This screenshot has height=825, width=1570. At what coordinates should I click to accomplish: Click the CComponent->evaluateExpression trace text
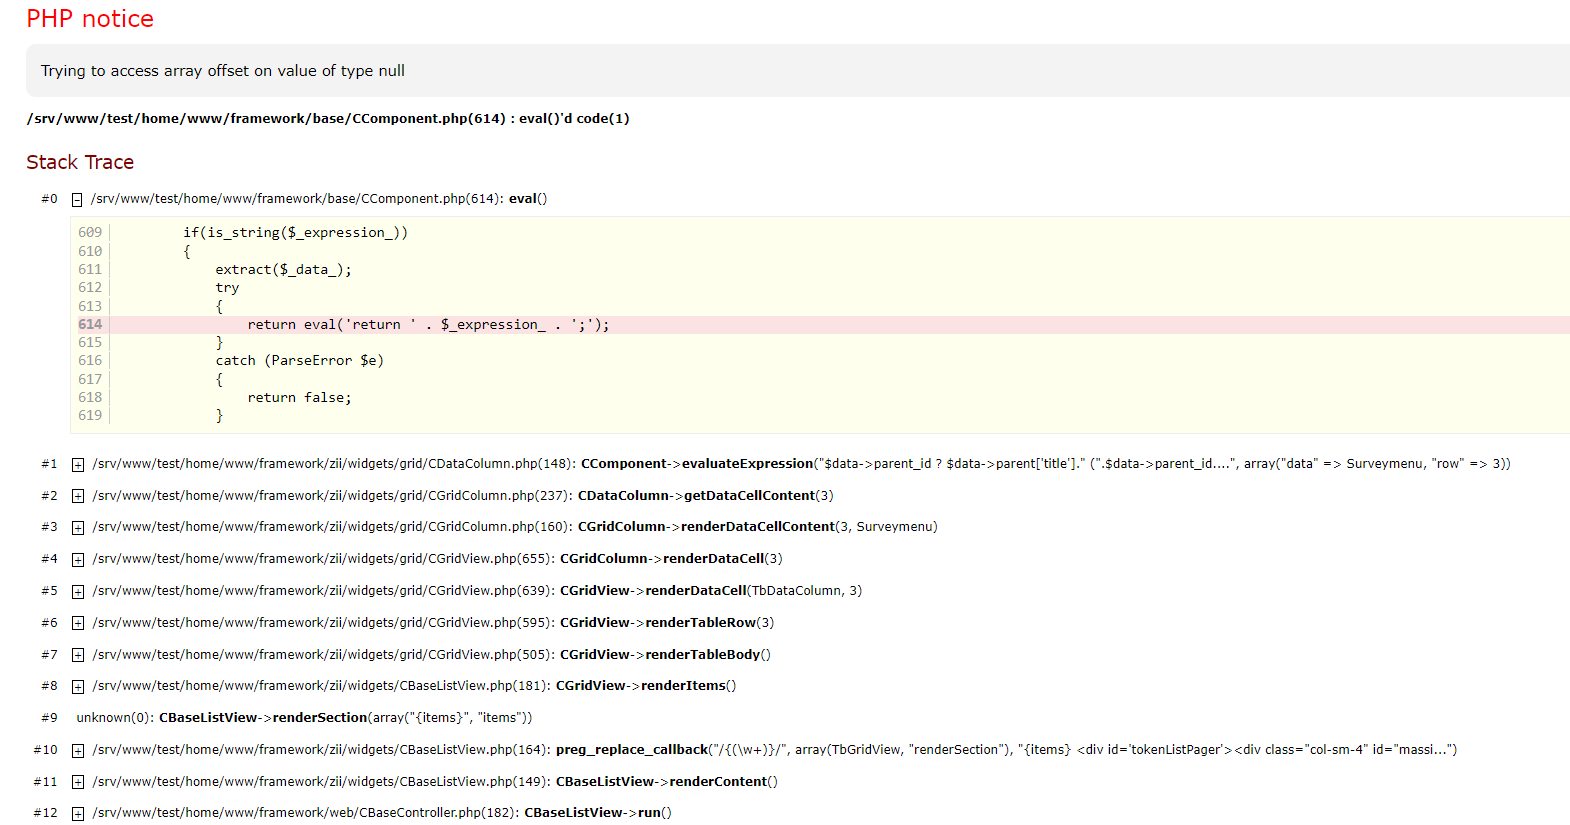point(696,464)
